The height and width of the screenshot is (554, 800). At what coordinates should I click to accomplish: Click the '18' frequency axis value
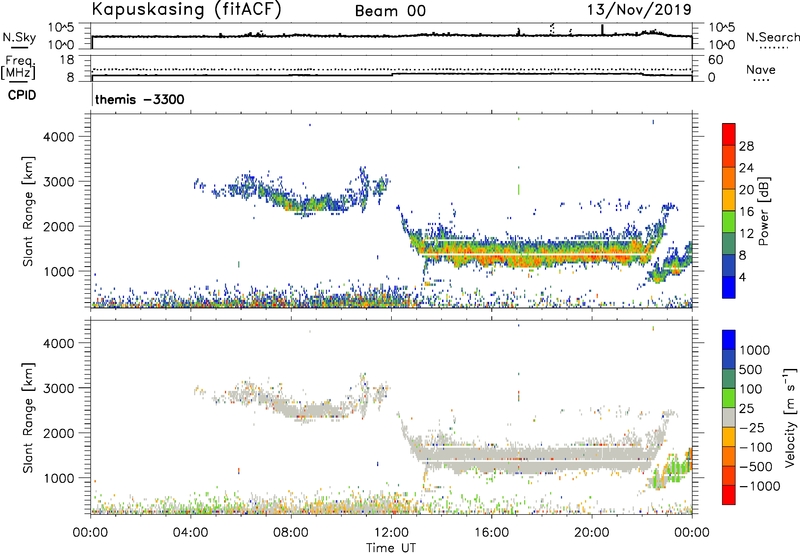point(67,60)
